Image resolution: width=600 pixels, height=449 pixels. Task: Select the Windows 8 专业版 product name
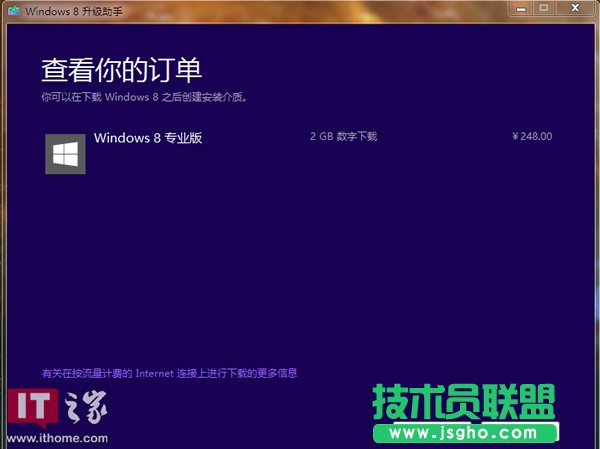click(148, 138)
